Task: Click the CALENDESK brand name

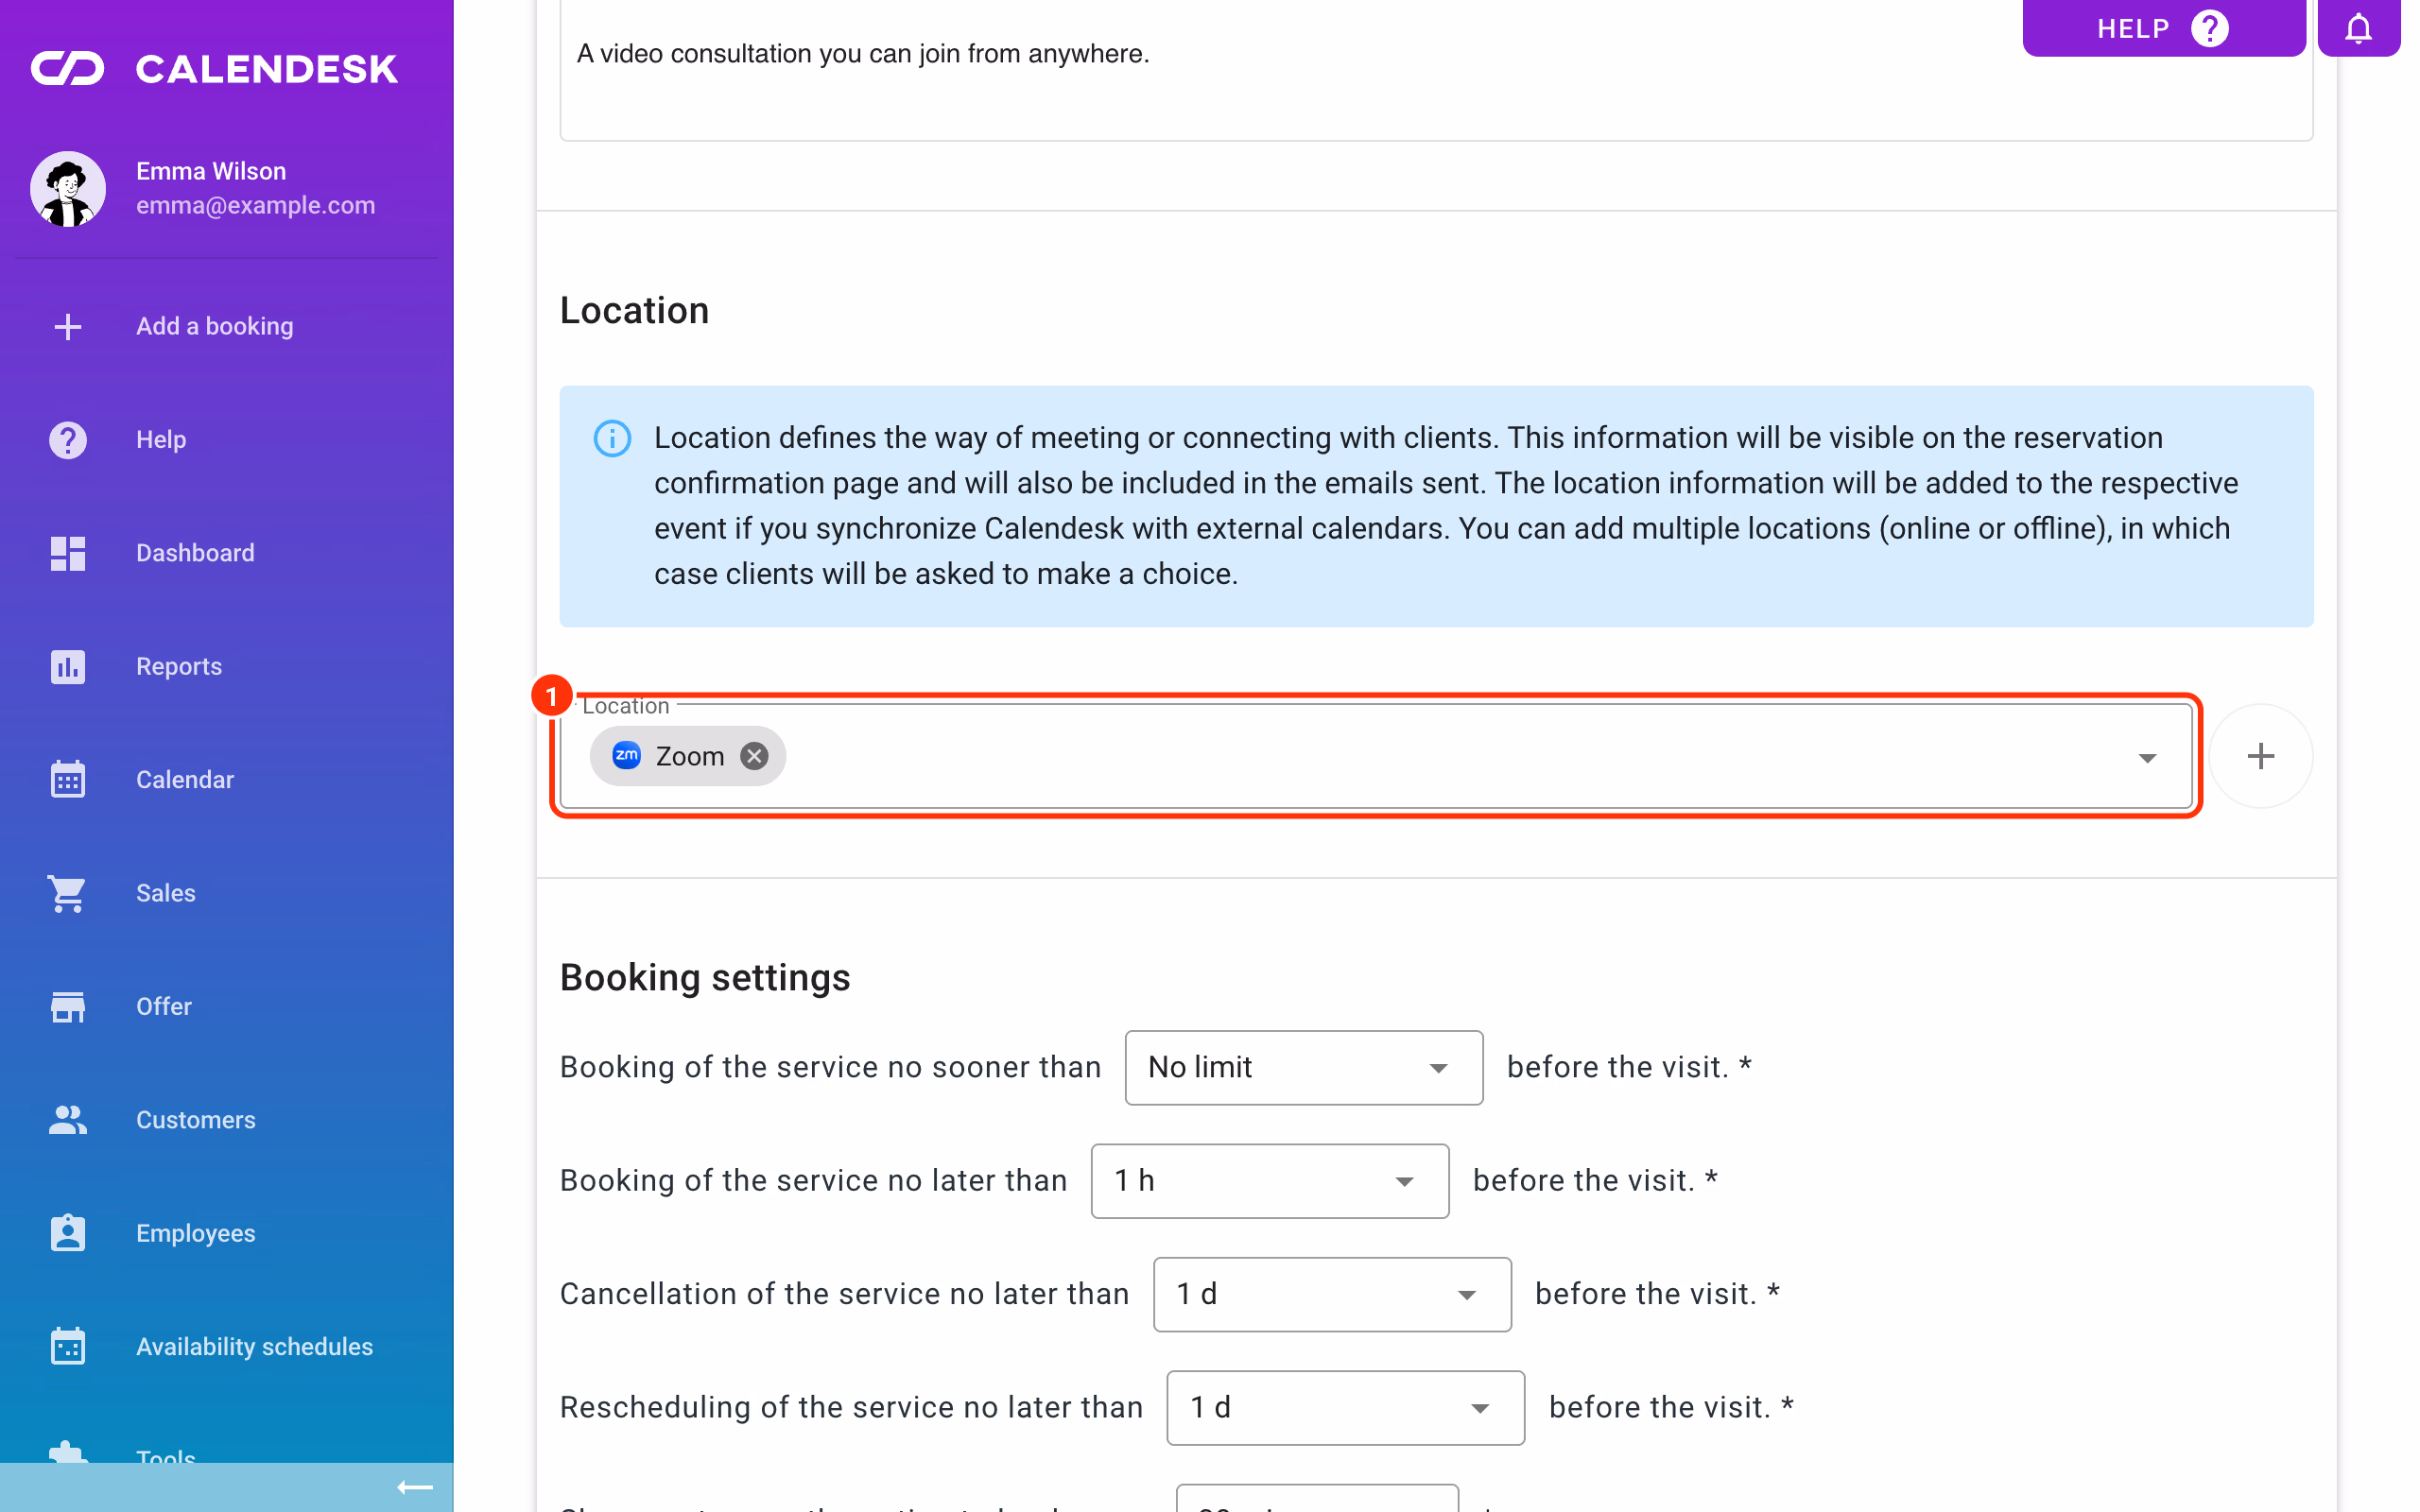Action: coord(267,69)
